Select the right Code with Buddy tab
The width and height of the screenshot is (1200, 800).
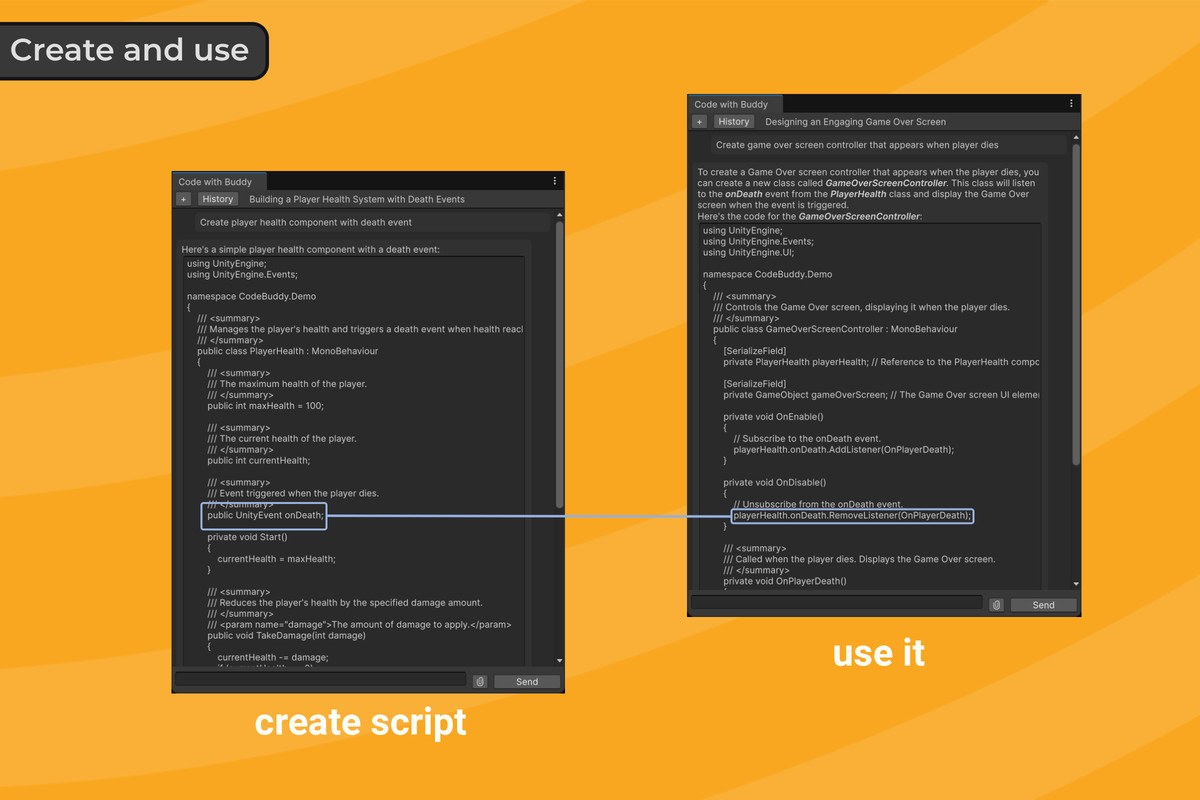[731, 104]
